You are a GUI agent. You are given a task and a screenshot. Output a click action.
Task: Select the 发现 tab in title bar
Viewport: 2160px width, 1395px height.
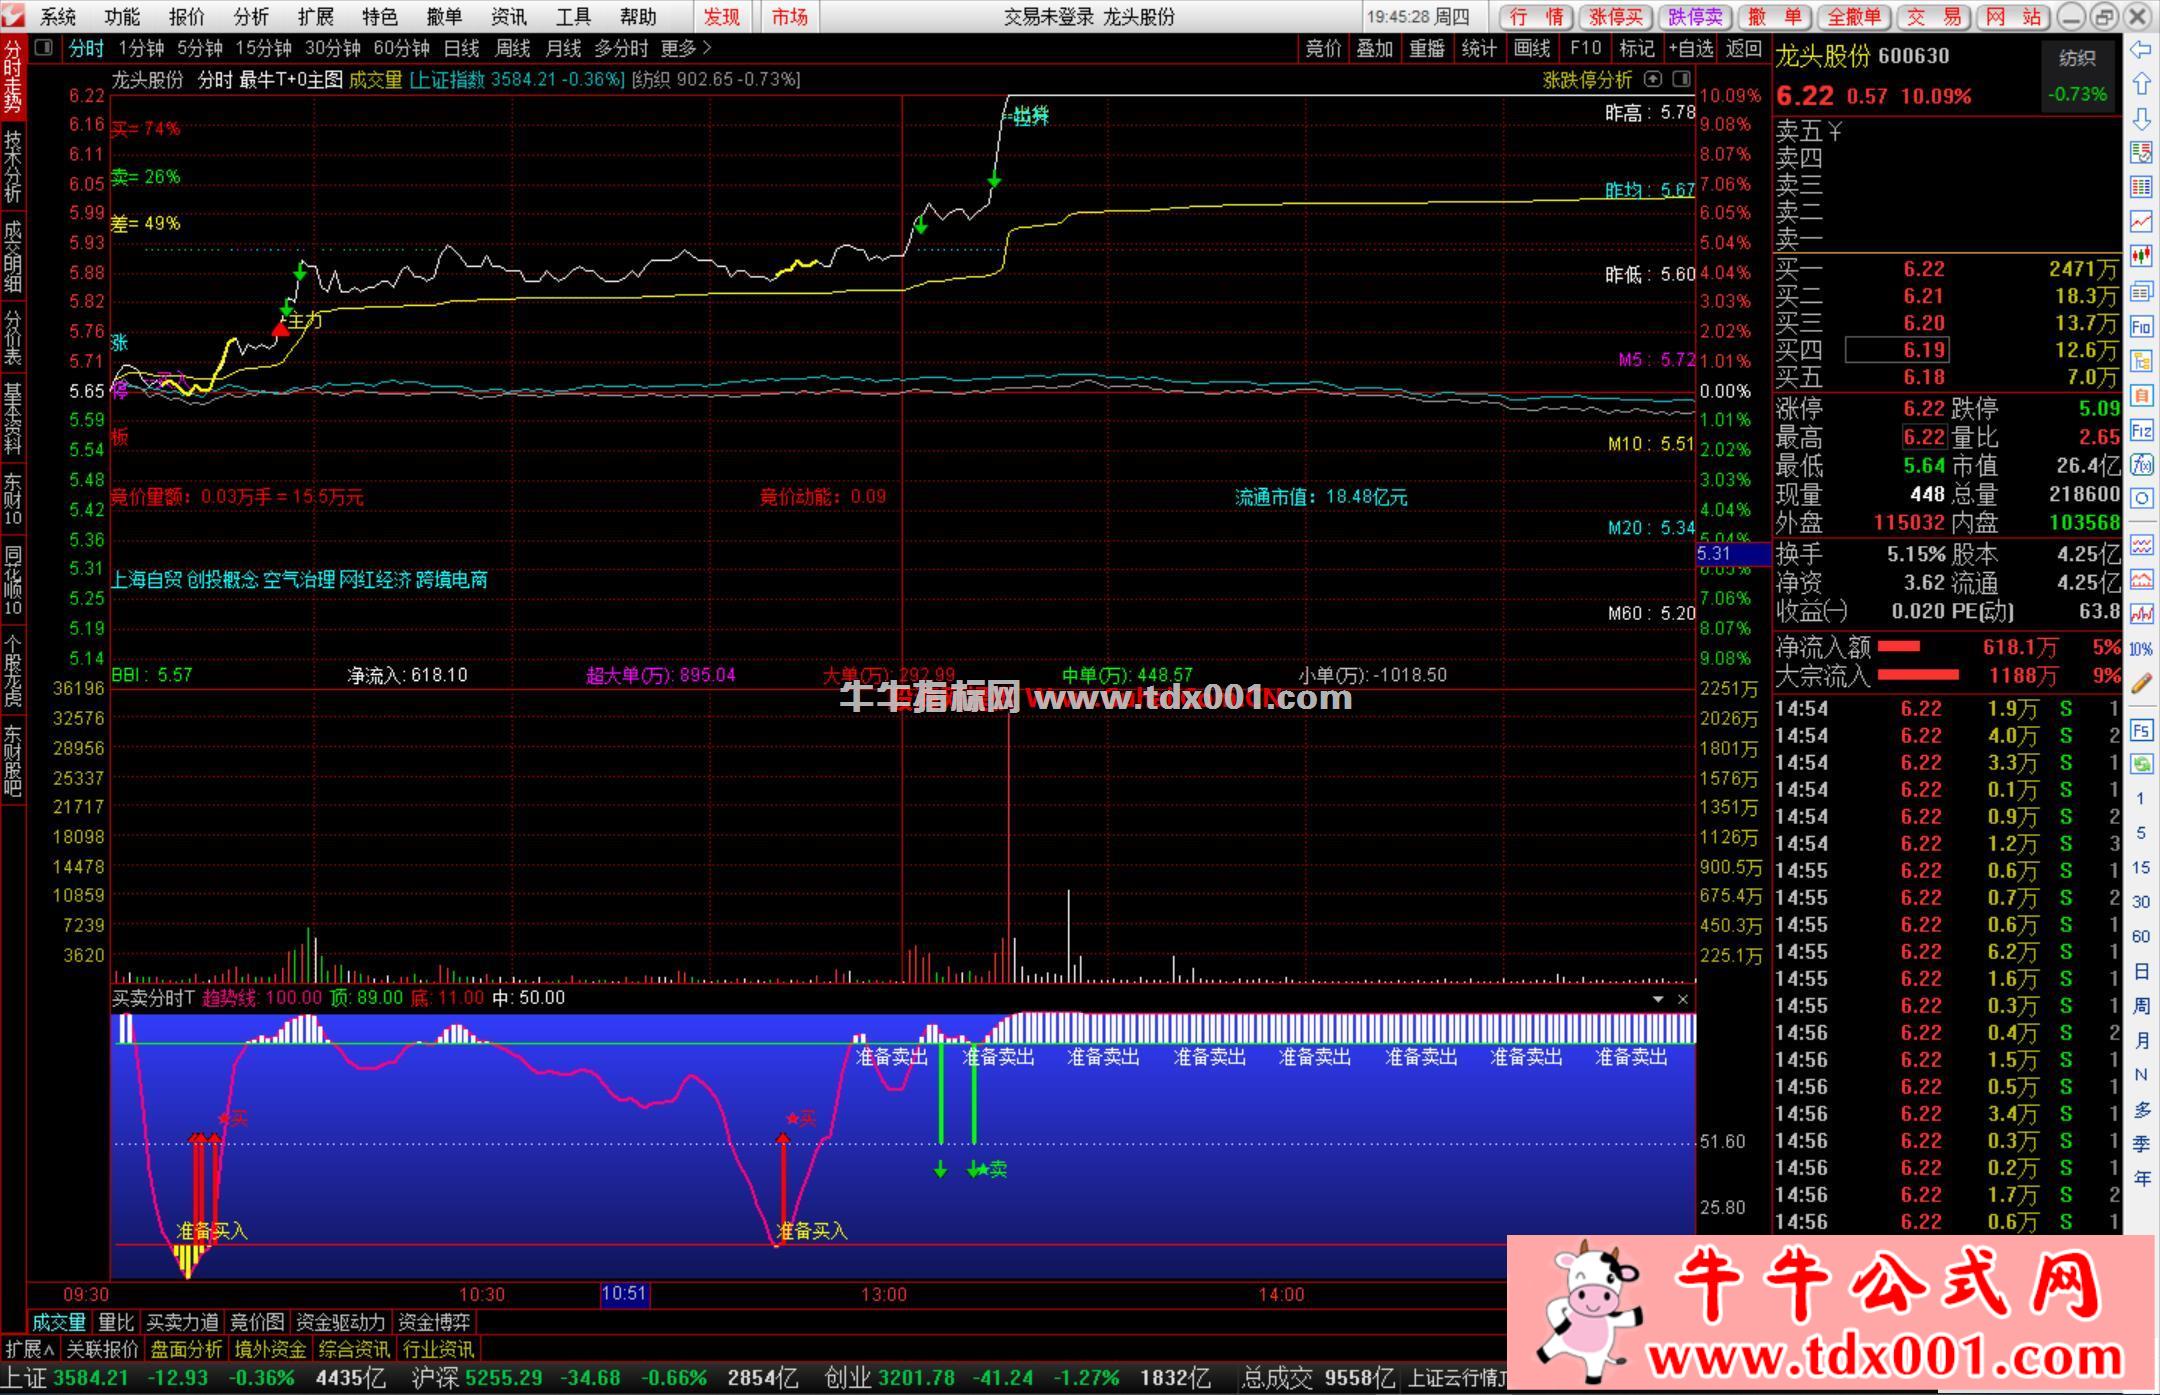click(x=722, y=17)
